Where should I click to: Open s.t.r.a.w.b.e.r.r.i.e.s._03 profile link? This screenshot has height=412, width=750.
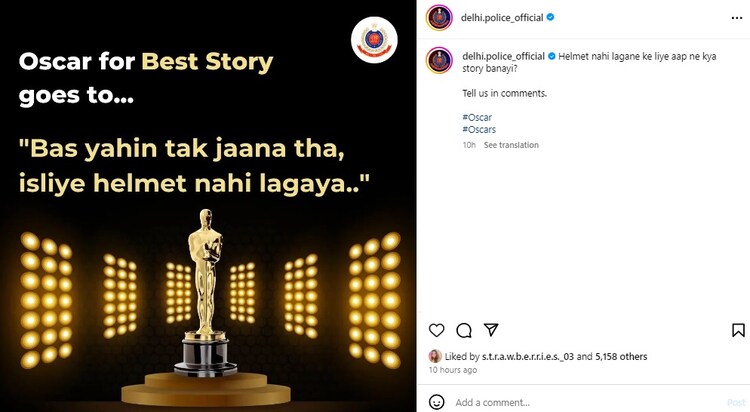coord(528,356)
